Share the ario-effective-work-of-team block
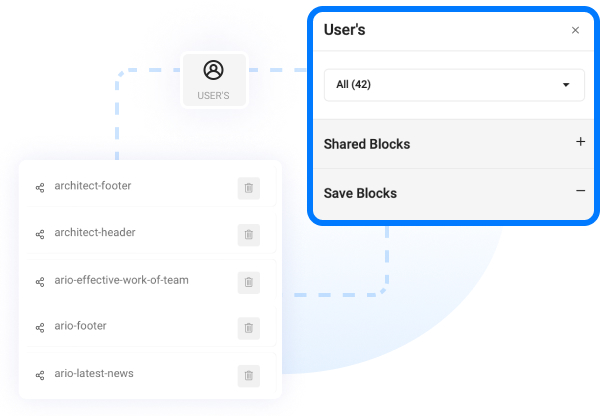600x416 pixels. (40, 282)
